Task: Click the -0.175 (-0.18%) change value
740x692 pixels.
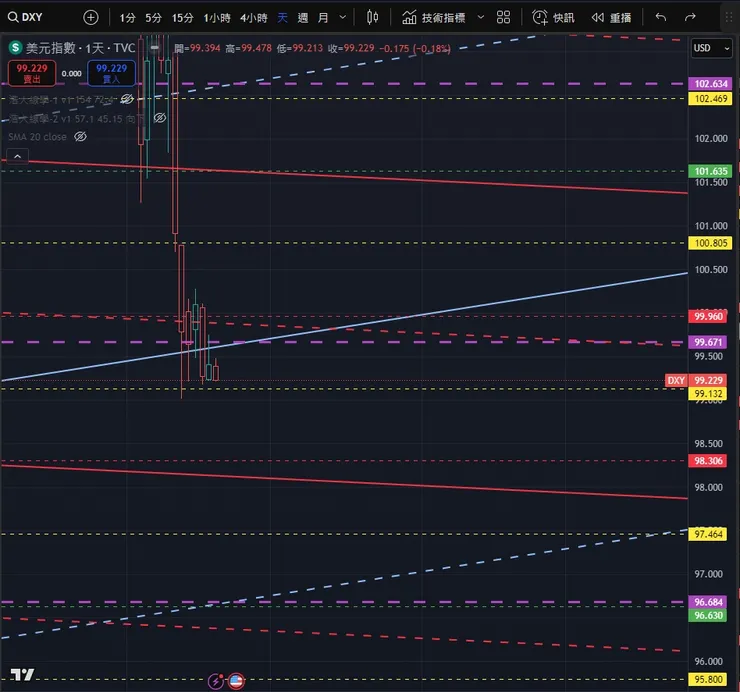Action: coord(415,49)
